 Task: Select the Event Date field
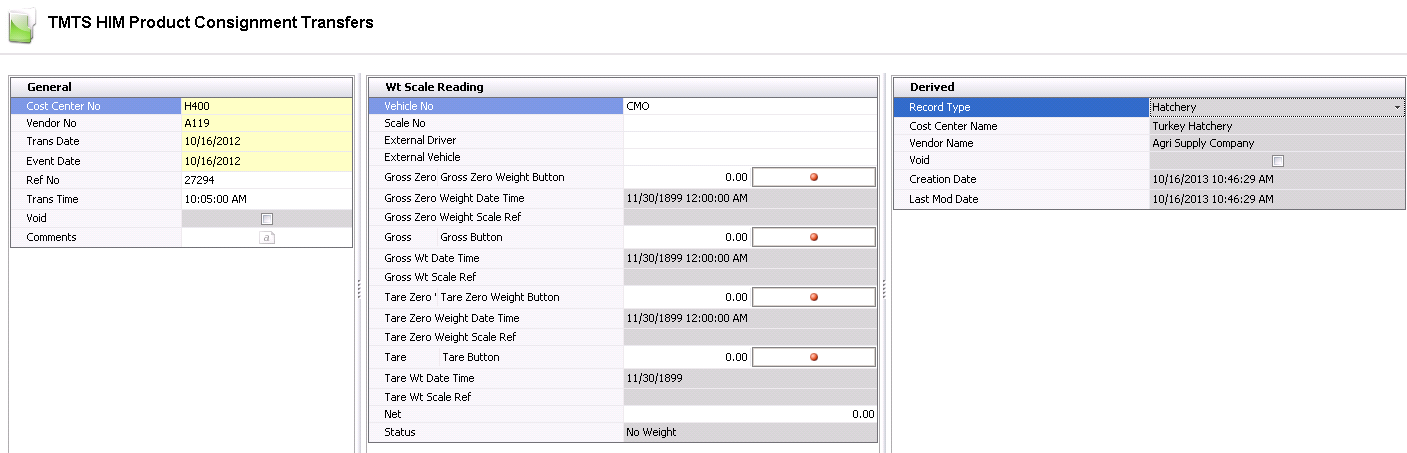pyautogui.click(x=265, y=161)
